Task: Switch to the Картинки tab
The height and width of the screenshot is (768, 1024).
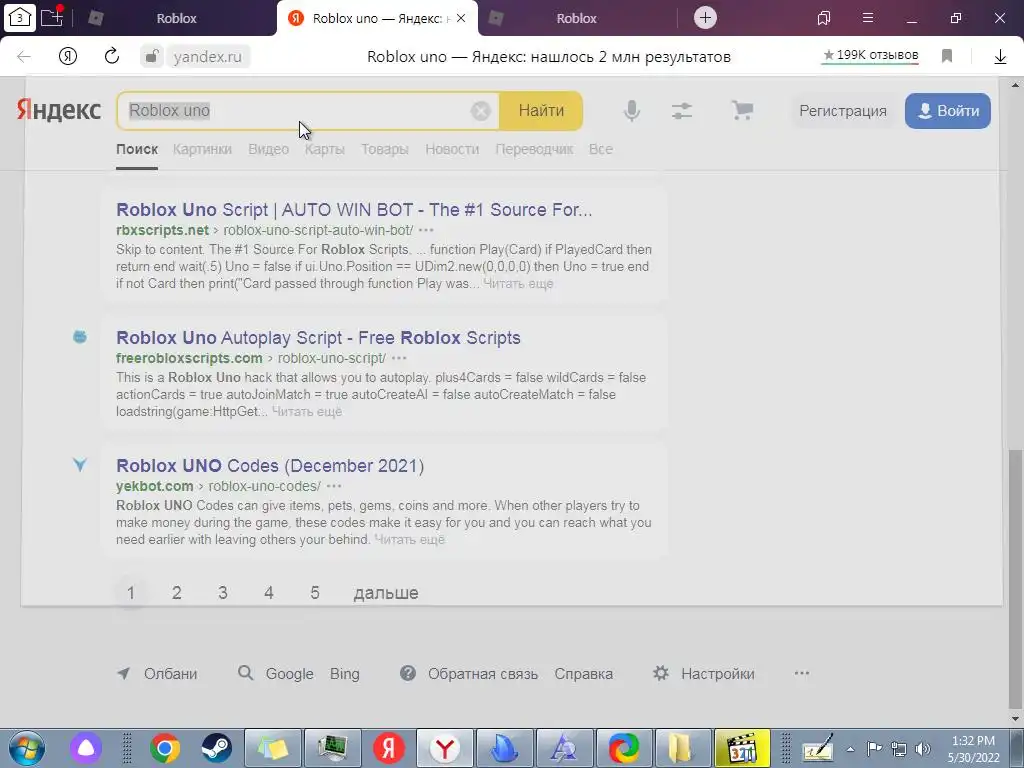Action: tap(202, 150)
